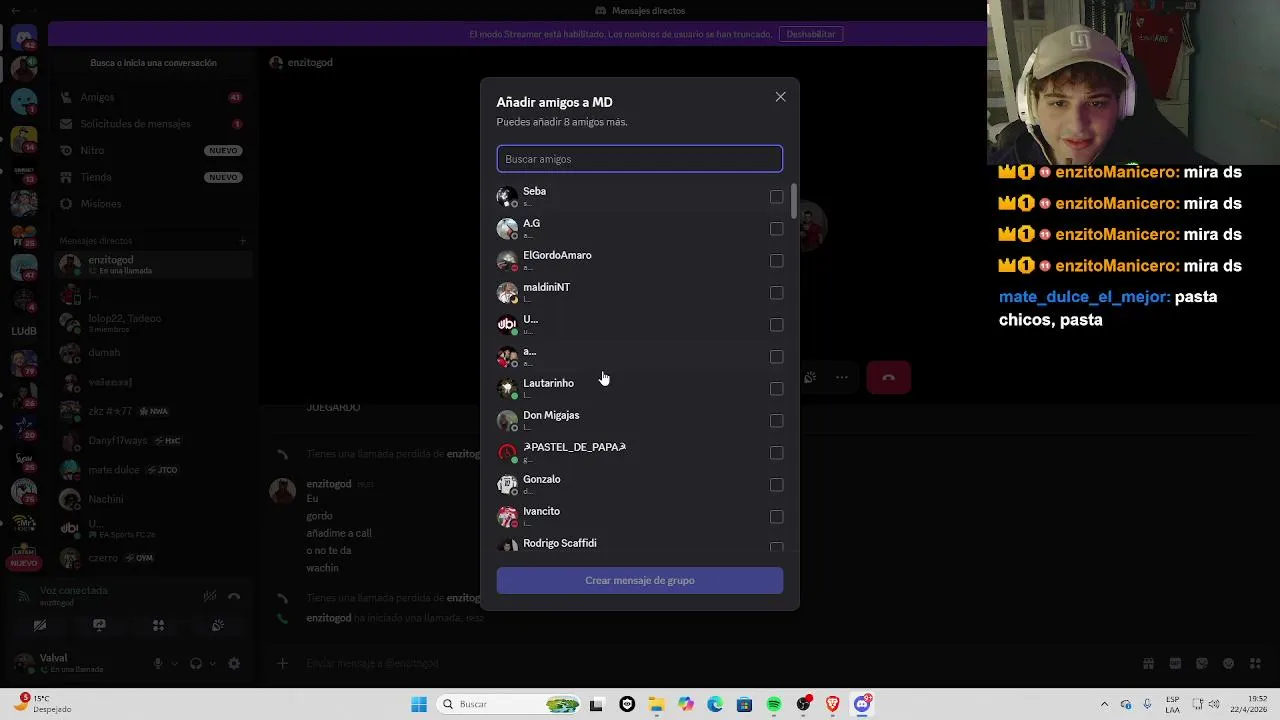Open the LUdB server icon
The height and width of the screenshot is (720, 1280).
coord(24,331)
